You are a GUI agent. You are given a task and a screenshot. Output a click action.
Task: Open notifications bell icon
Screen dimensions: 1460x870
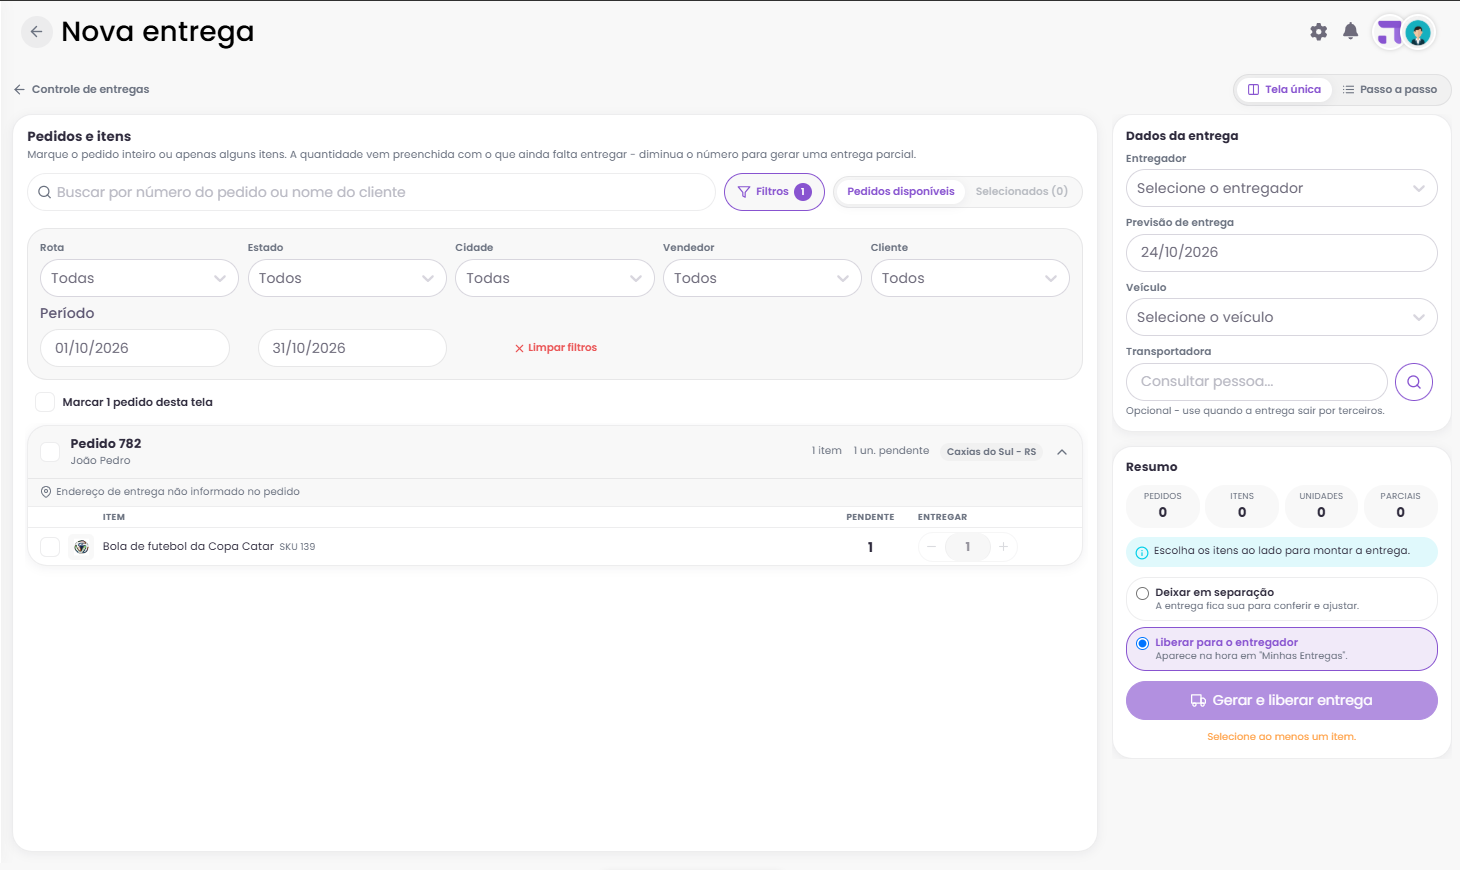pos(1351,31)
